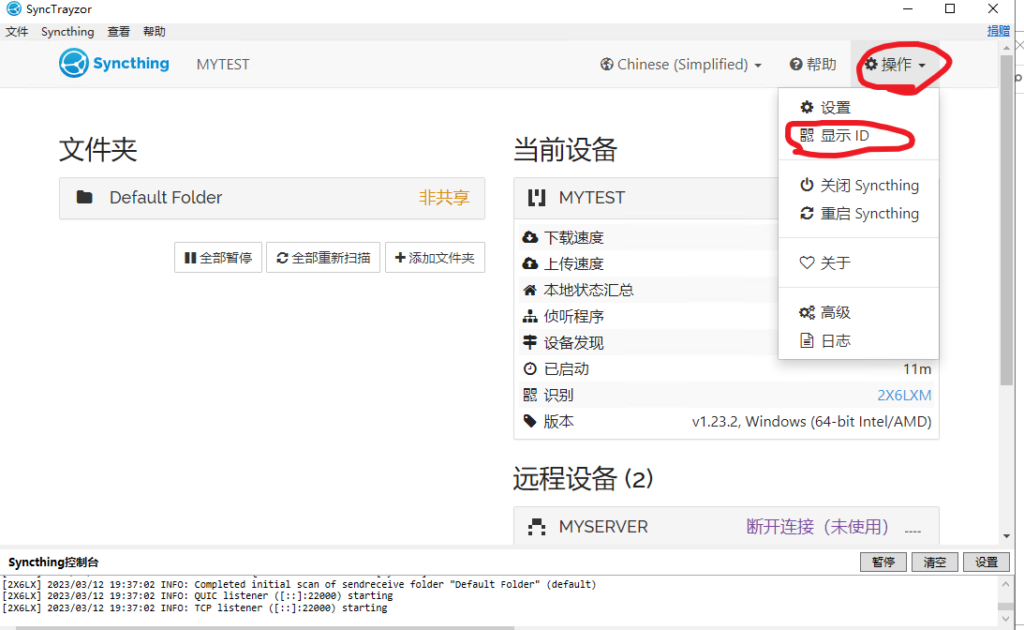This screenshot has height=630, width=1024.
Task: Click the signpost icon beside 设备发现
Action: [530, 342]
